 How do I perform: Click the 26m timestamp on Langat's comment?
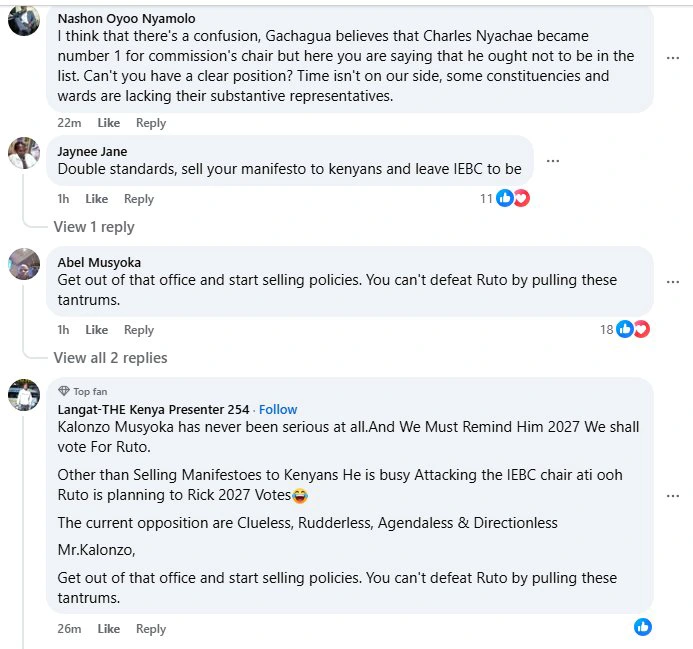[x=69, y=629]
